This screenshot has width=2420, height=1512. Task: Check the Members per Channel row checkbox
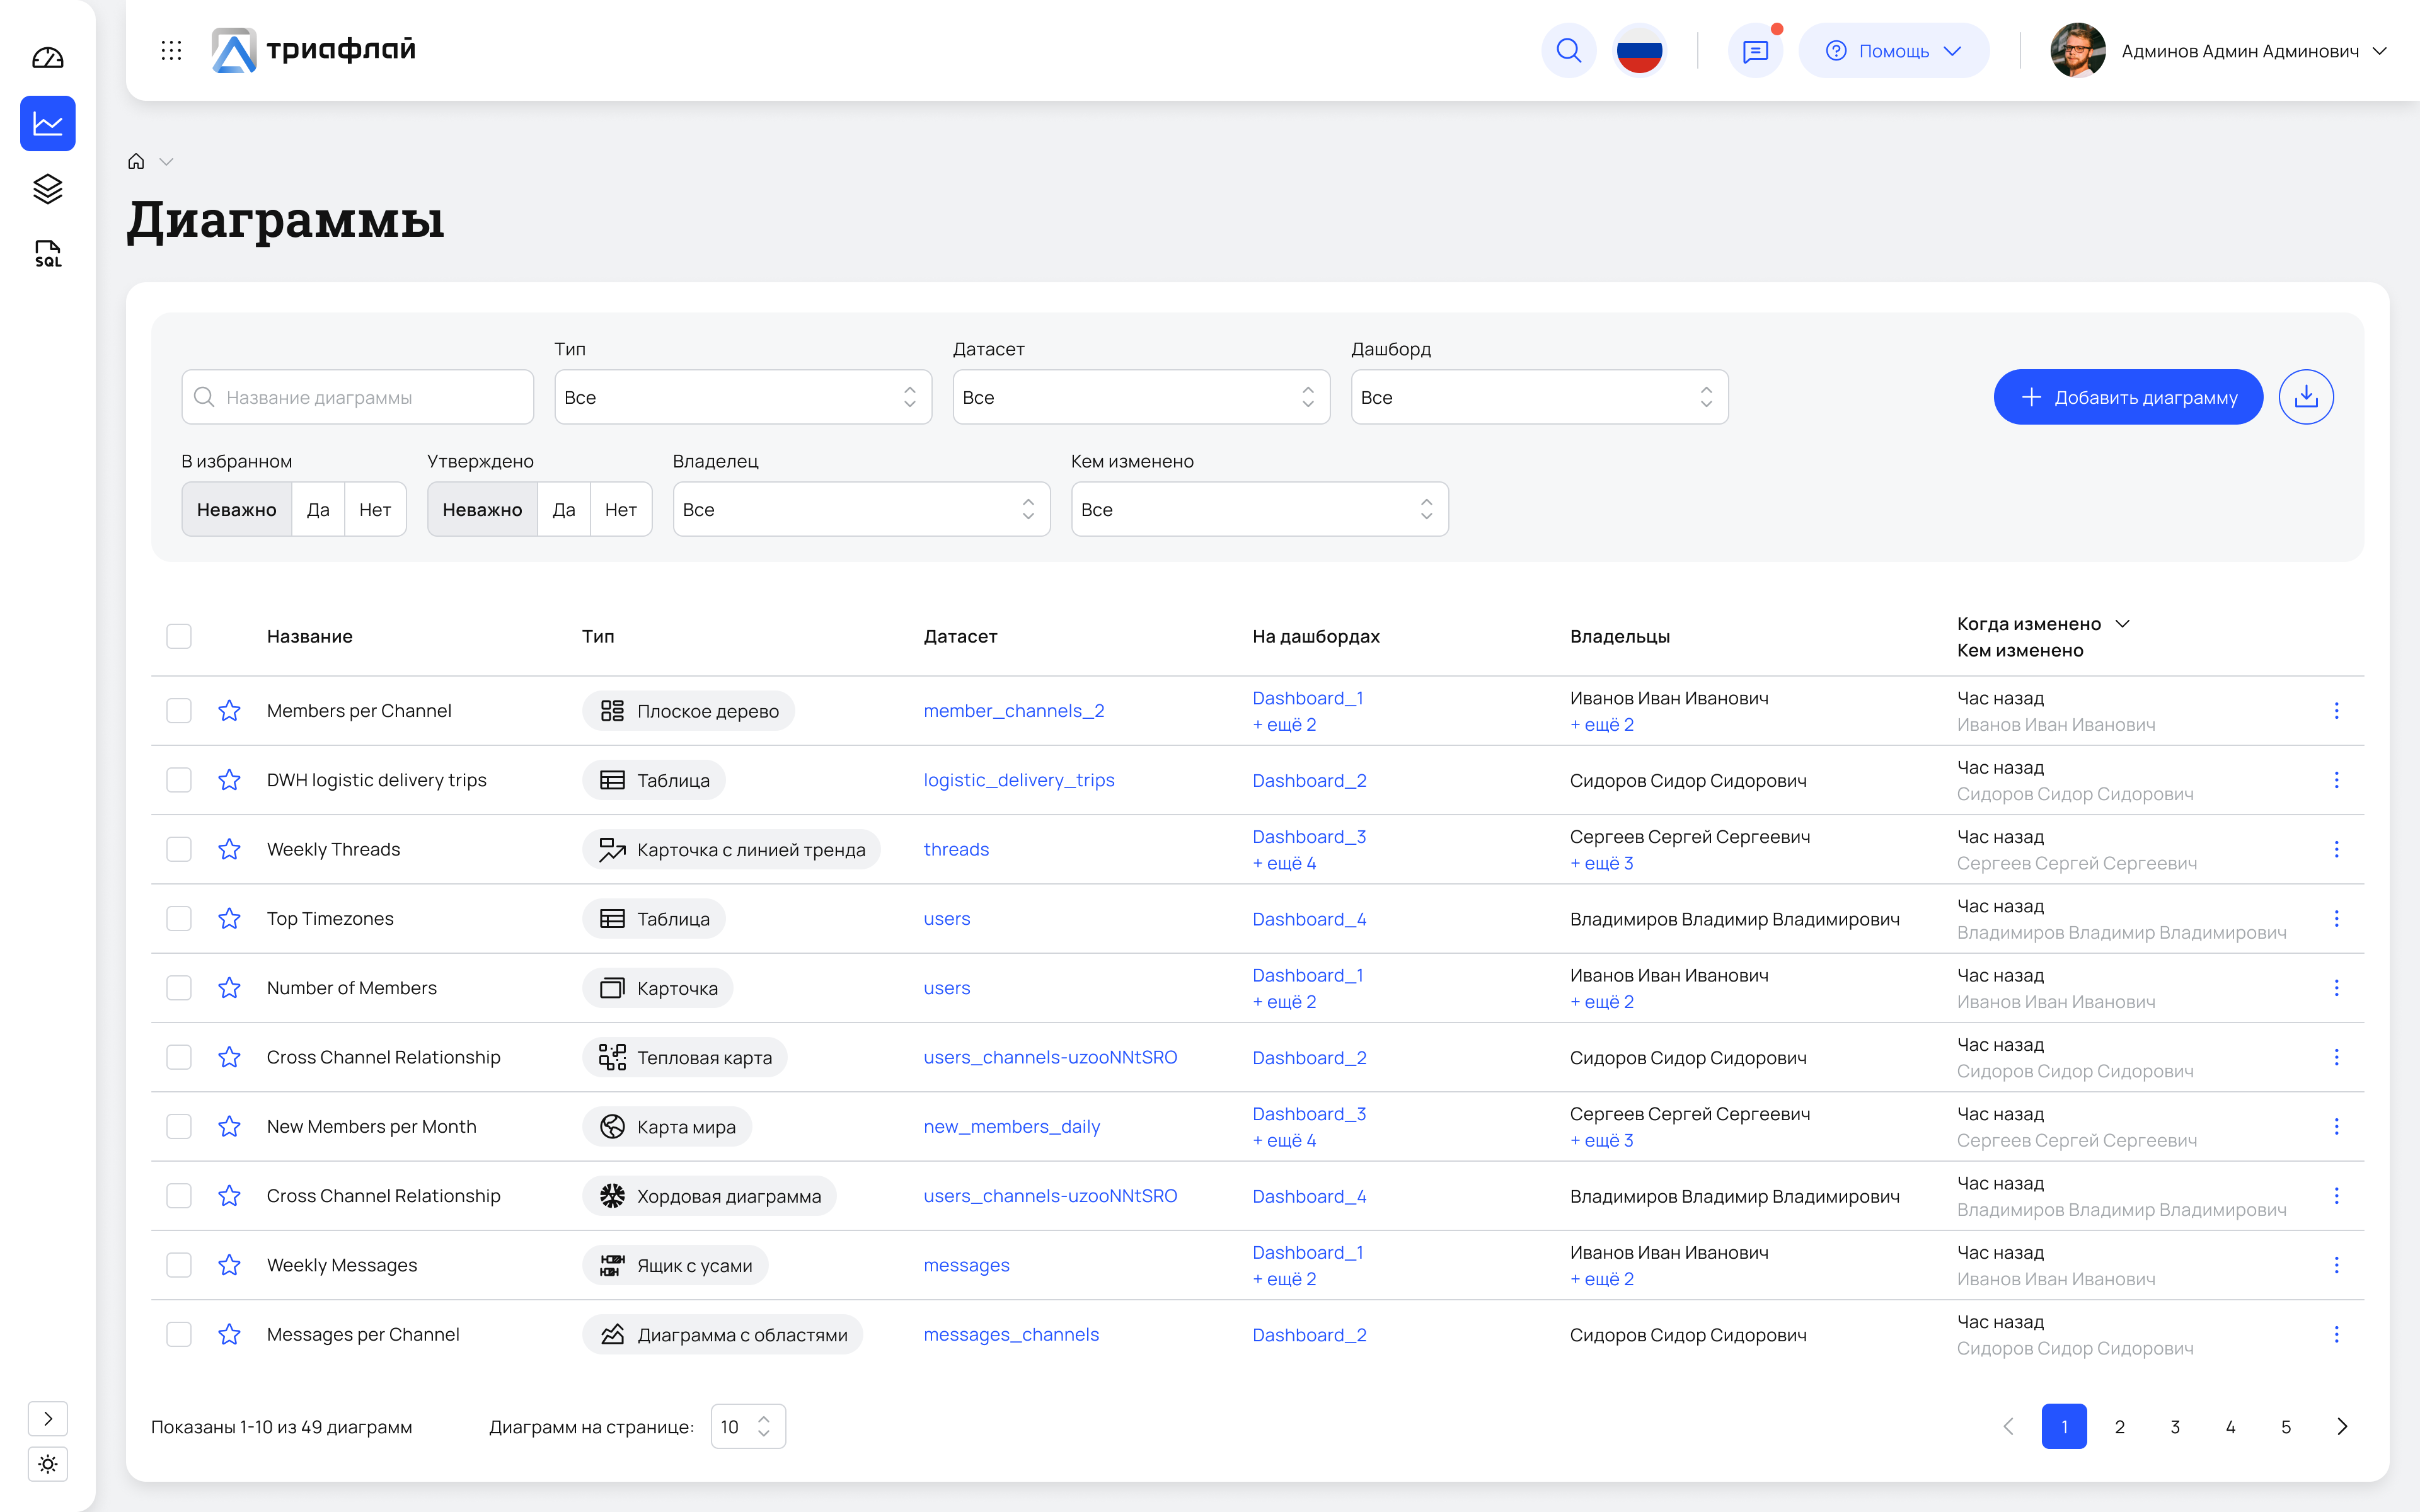(179, 711)
